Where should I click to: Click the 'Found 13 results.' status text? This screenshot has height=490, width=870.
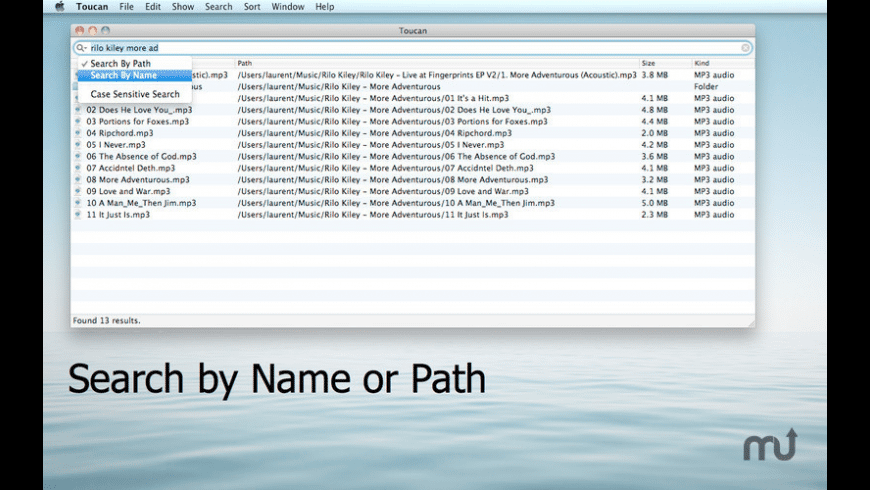[x=107, y=321]
